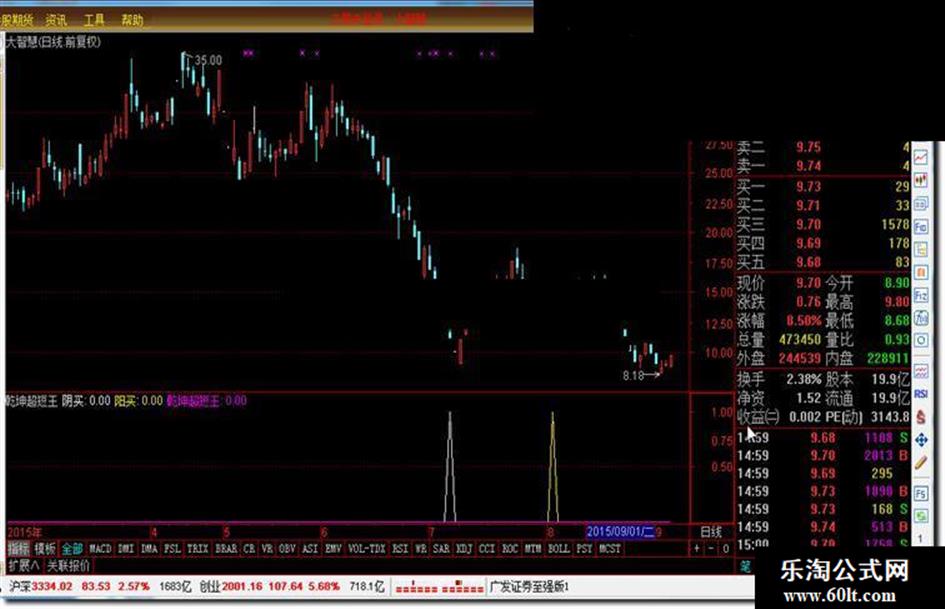Click the 创业 2001.16 index readout
The width and height of the screenshot is (945, 609).
[x=231, y=587]
